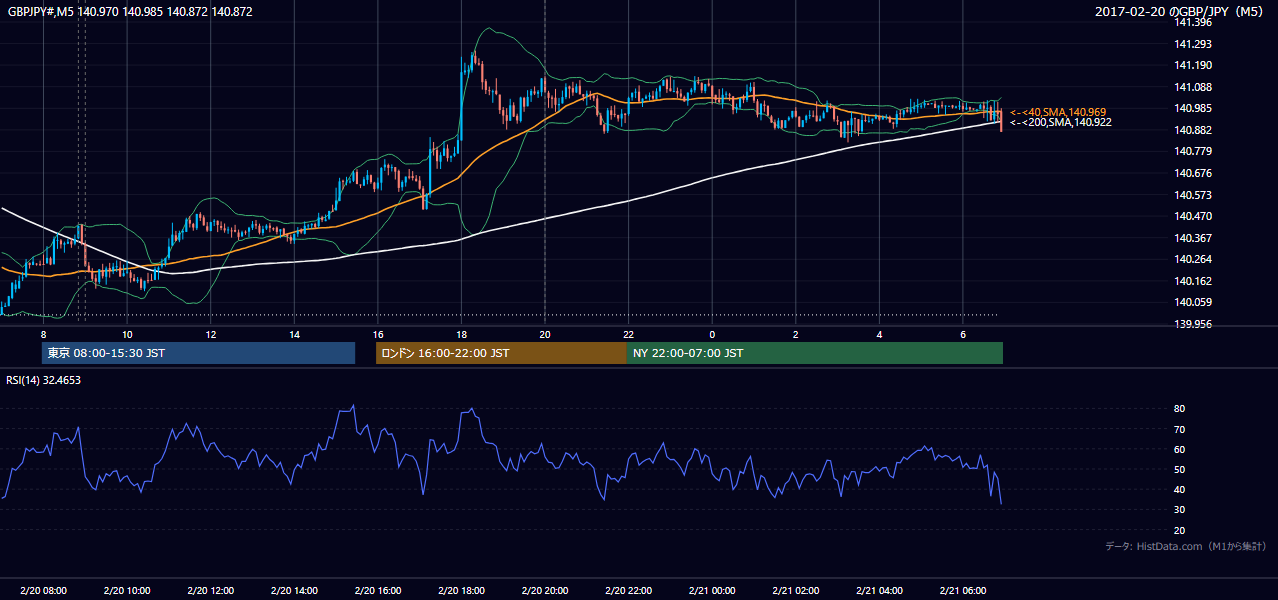Click the 2/20 20:00 date label
Screen dimensions: 1278x600
click(x=545, y=590)
